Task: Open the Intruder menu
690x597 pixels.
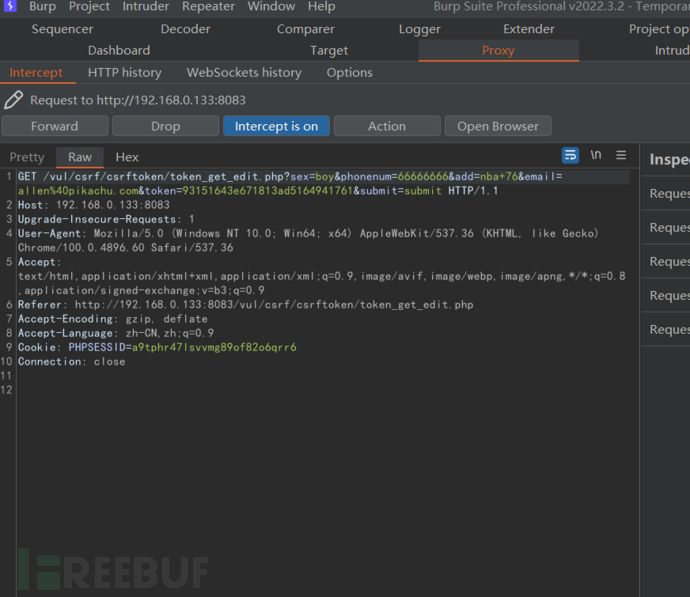Action: (146, 6)
